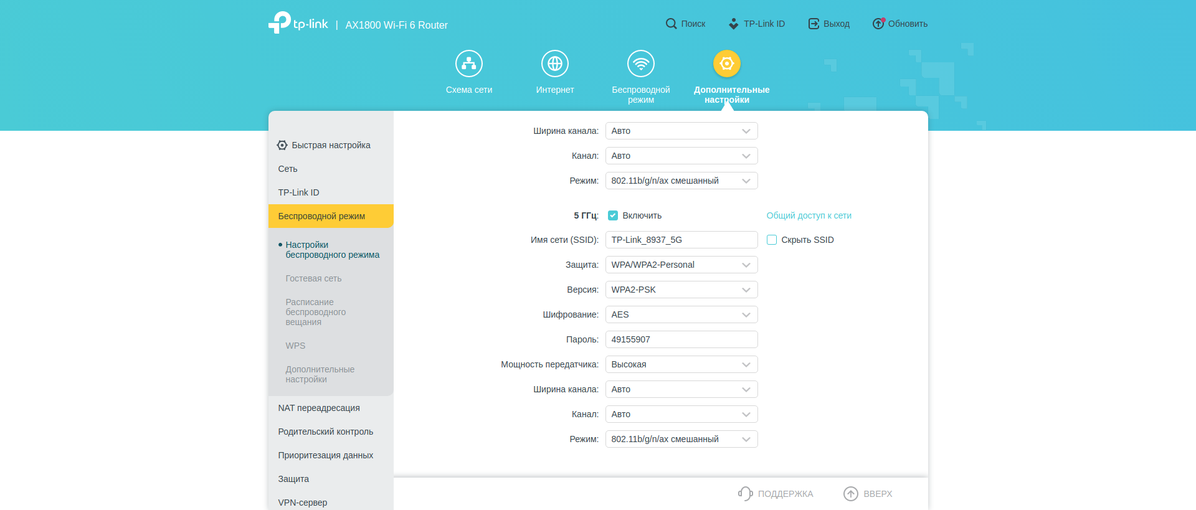Open the Мощность передатчика dropdown
The image size is (1196, 510).
[681, 364]
